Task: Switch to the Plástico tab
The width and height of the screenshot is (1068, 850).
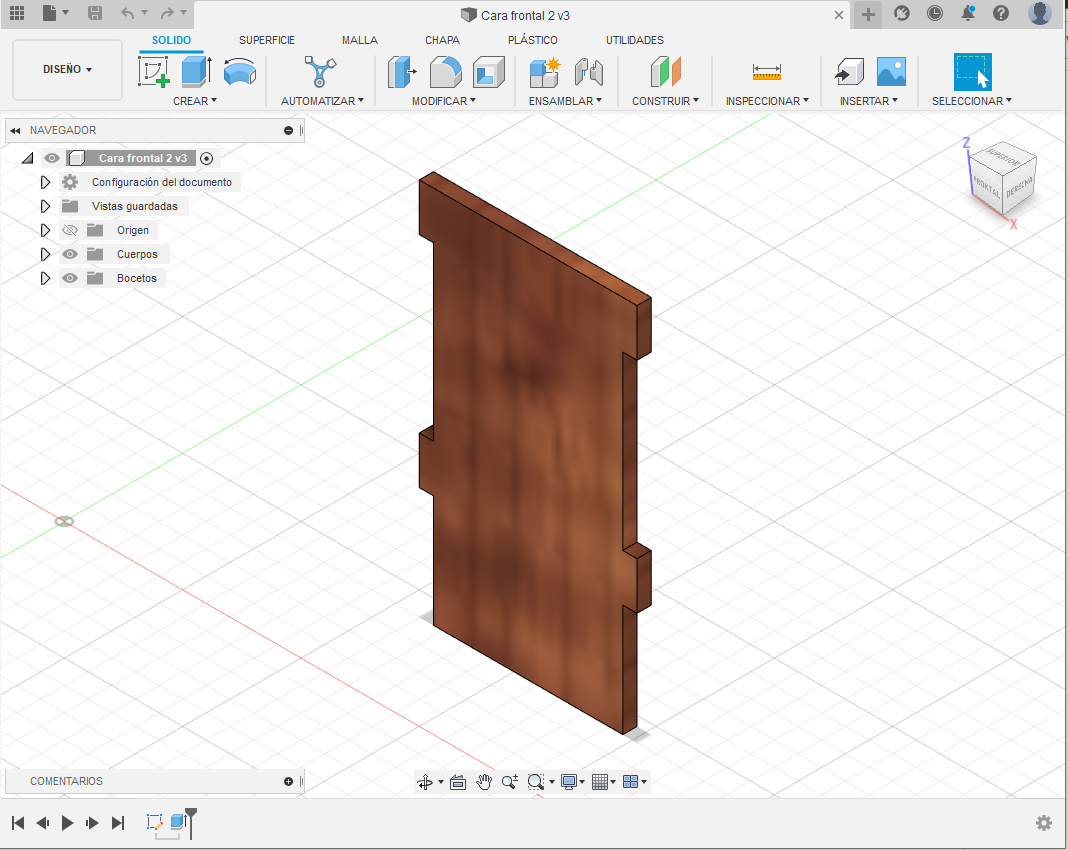Action: pos(533,40)
